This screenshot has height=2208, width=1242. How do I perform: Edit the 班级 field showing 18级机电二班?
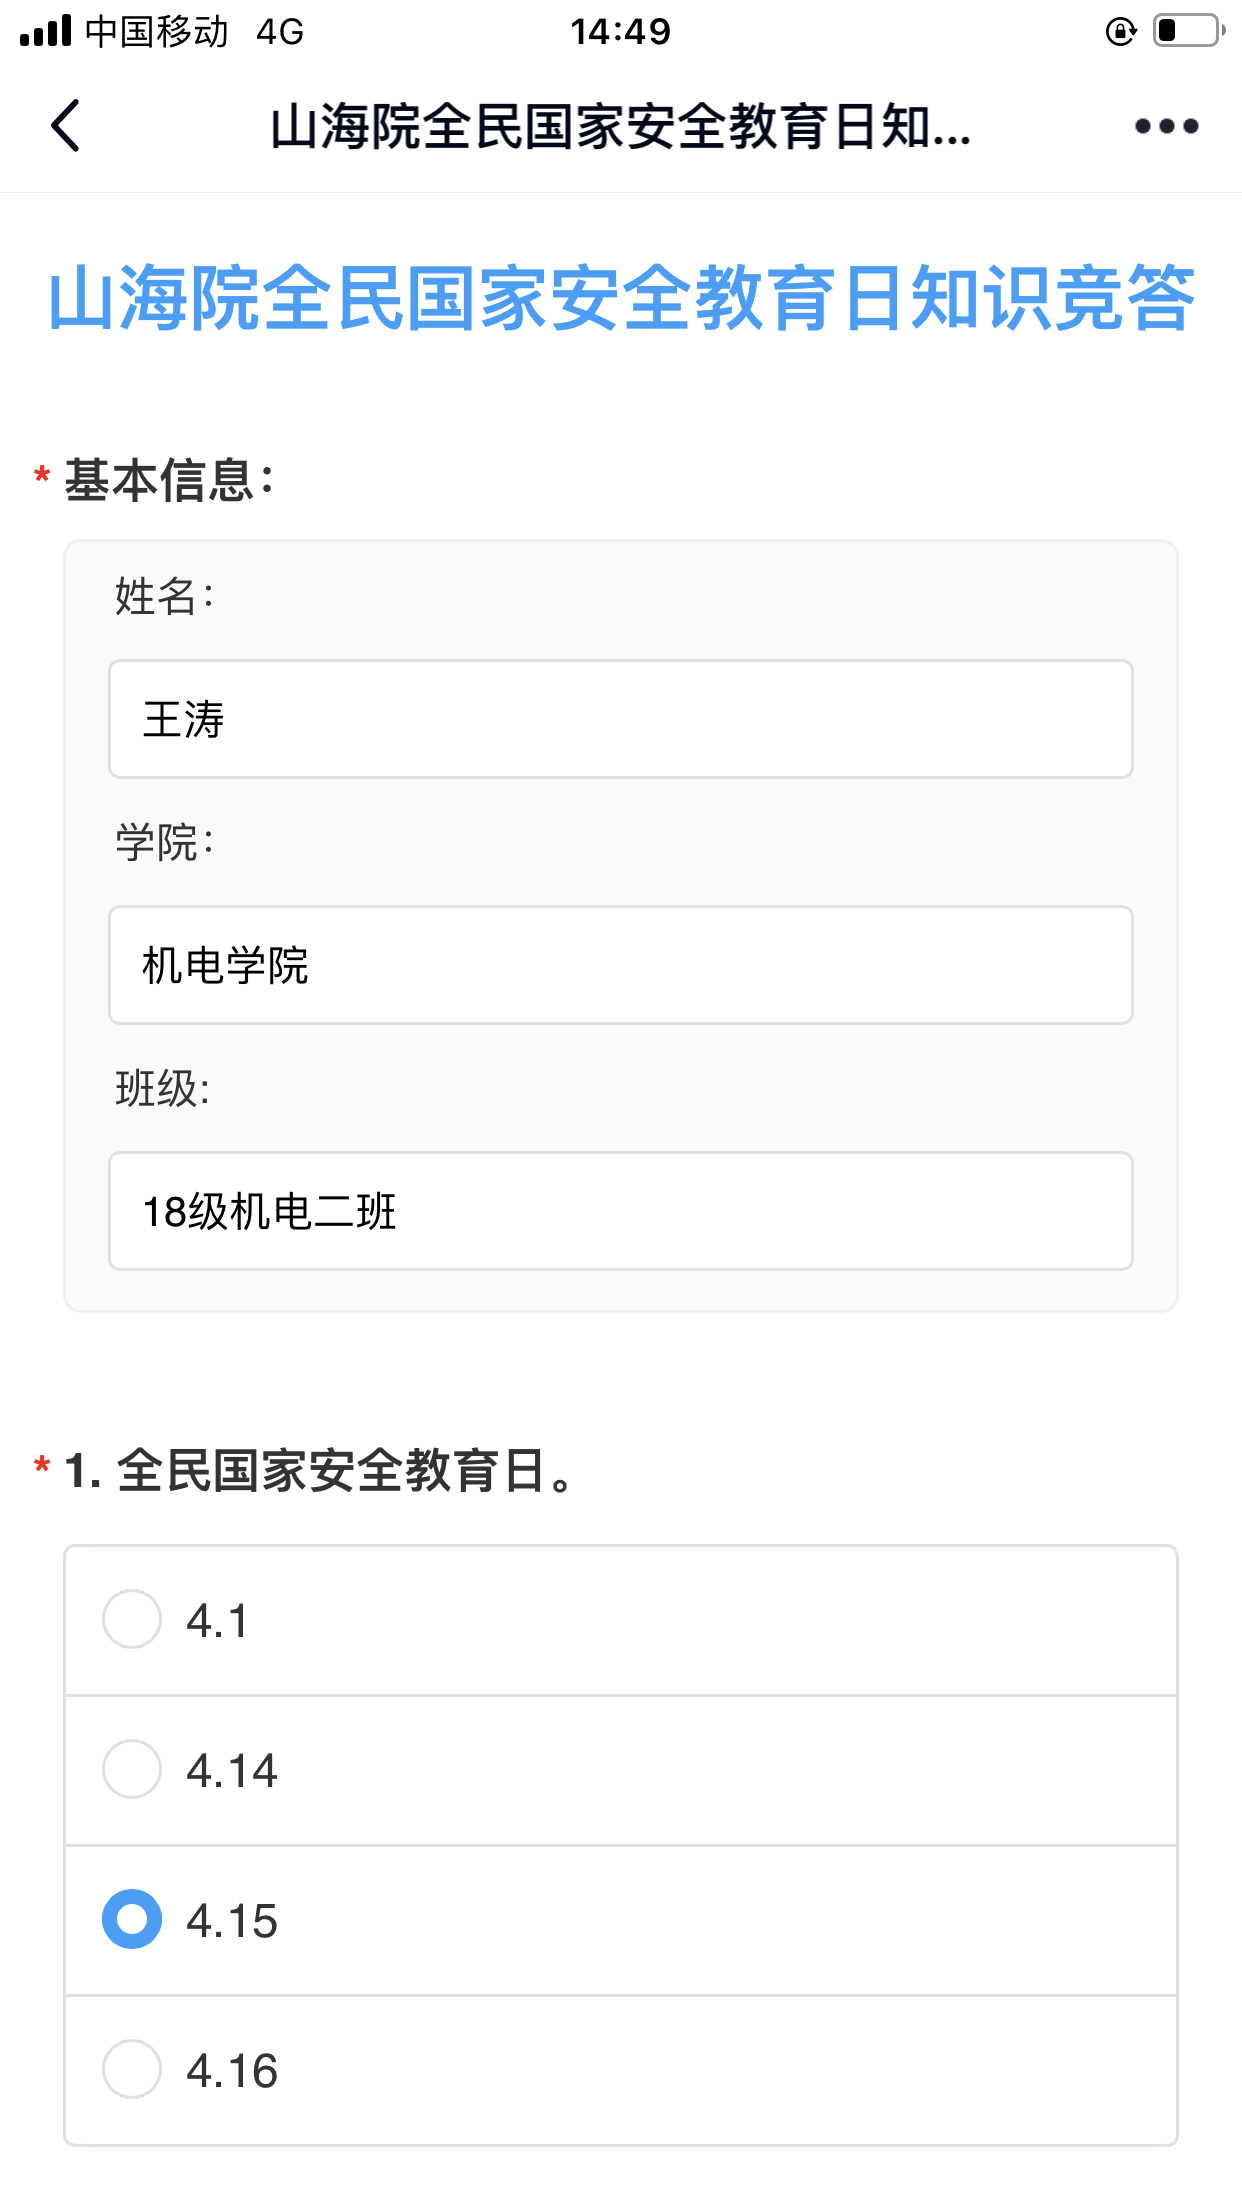620,1211
